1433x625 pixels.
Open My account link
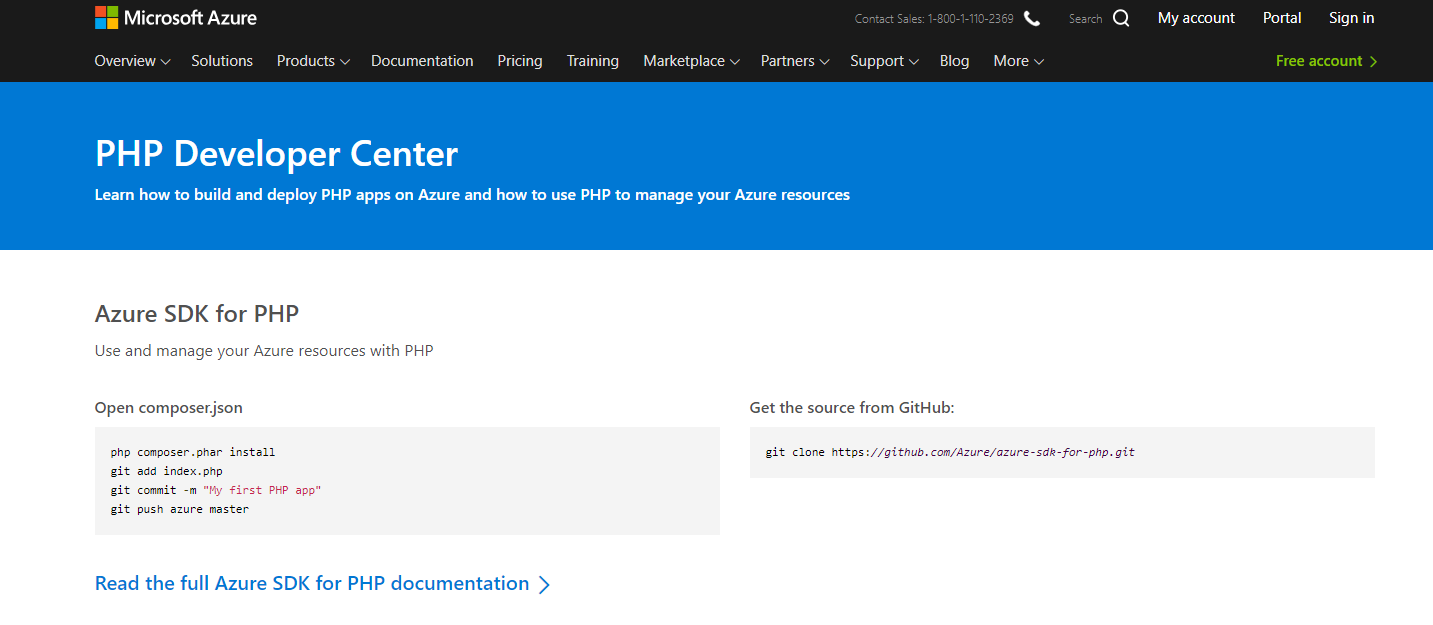[1196, 18]
